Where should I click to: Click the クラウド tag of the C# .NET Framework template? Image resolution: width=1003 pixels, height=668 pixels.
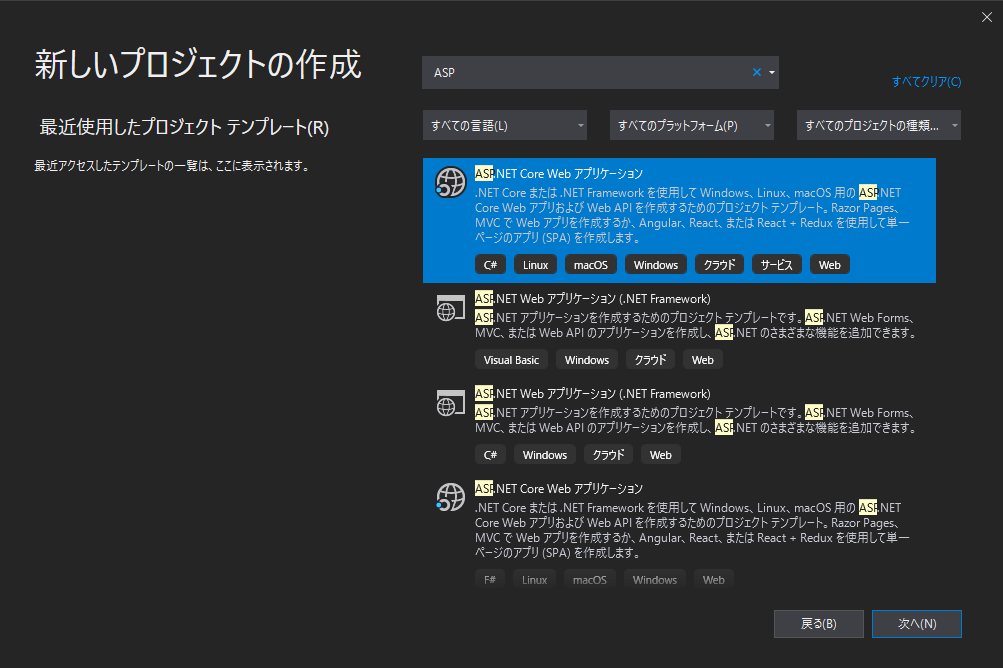pos(608,455)
